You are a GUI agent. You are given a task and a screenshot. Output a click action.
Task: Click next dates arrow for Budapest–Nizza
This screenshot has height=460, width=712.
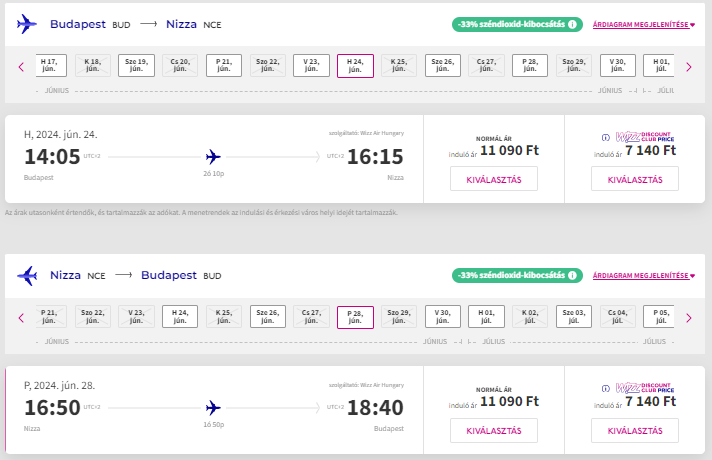688,67
